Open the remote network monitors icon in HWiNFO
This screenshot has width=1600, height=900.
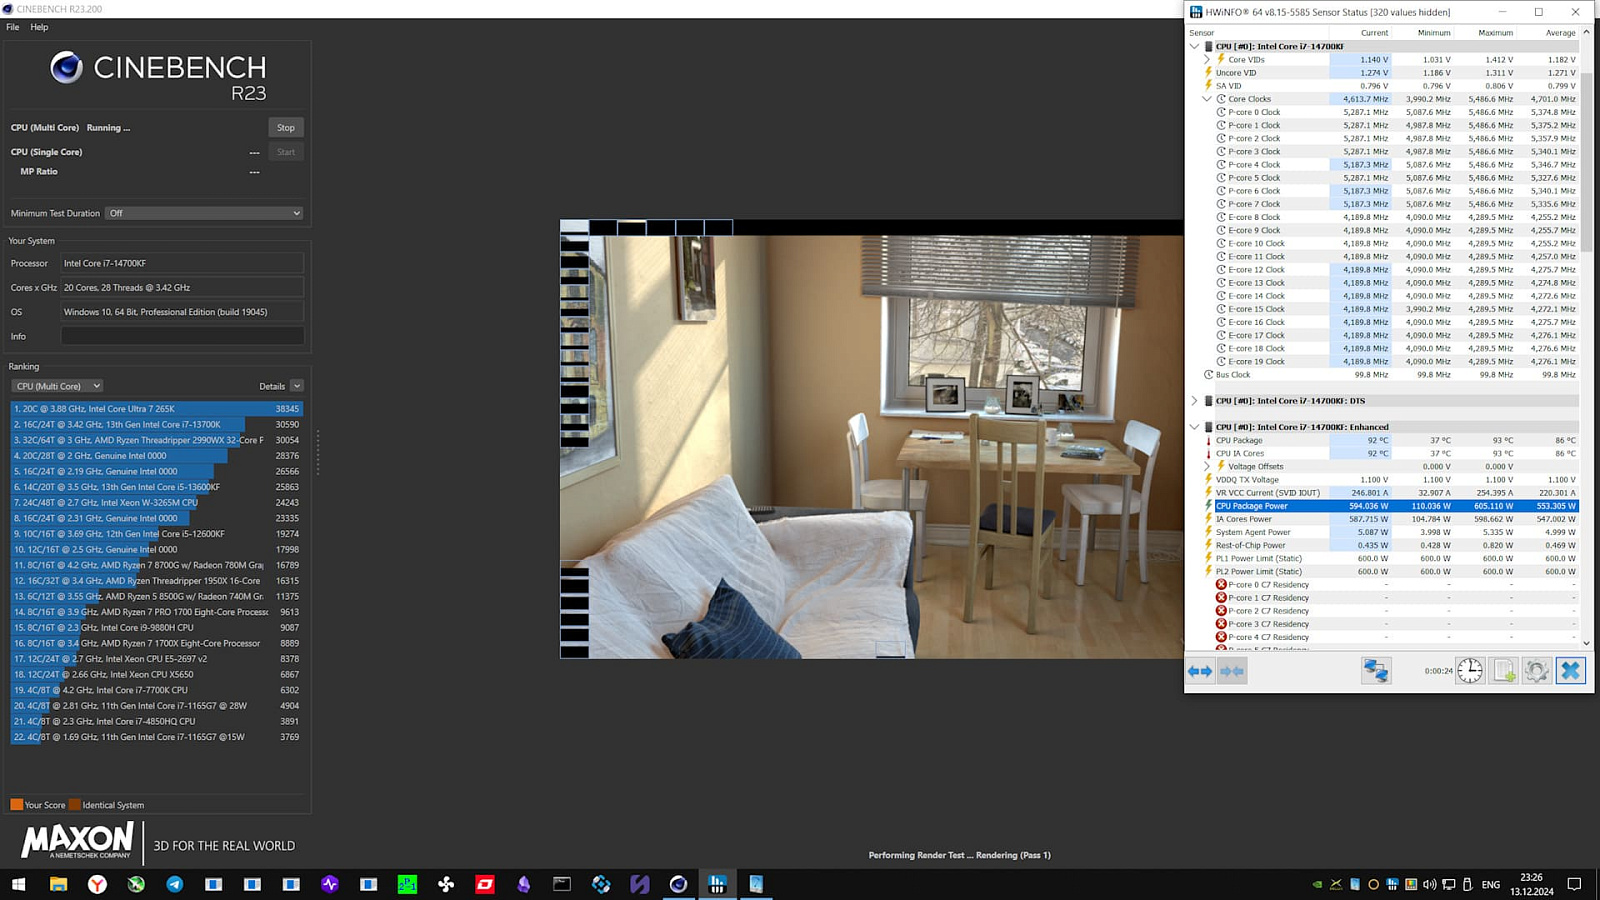click(x=1376, y=671)
